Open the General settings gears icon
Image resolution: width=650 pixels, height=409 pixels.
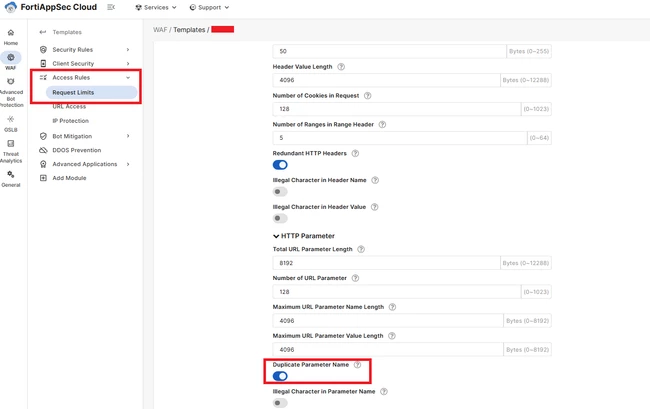click(x=11, y=174)
